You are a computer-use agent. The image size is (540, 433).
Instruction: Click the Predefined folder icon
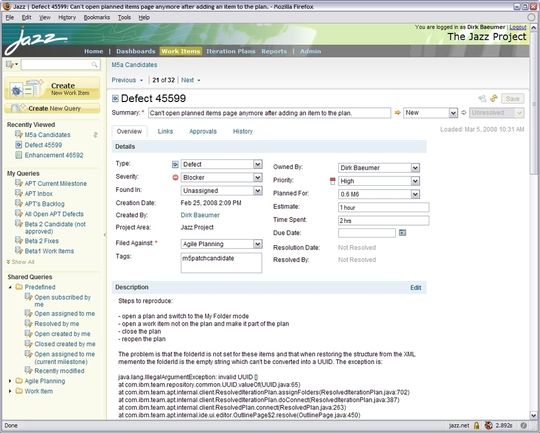click(19, 287)
